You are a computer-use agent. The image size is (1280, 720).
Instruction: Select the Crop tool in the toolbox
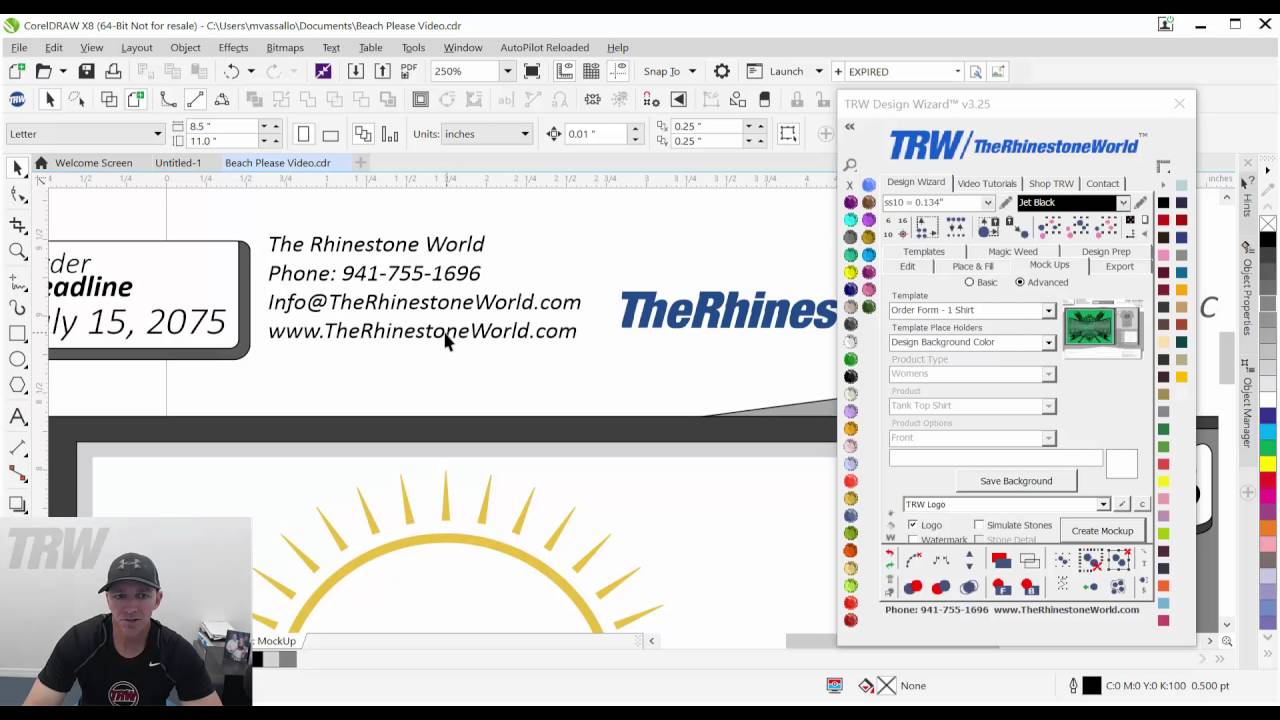(17, 224)
